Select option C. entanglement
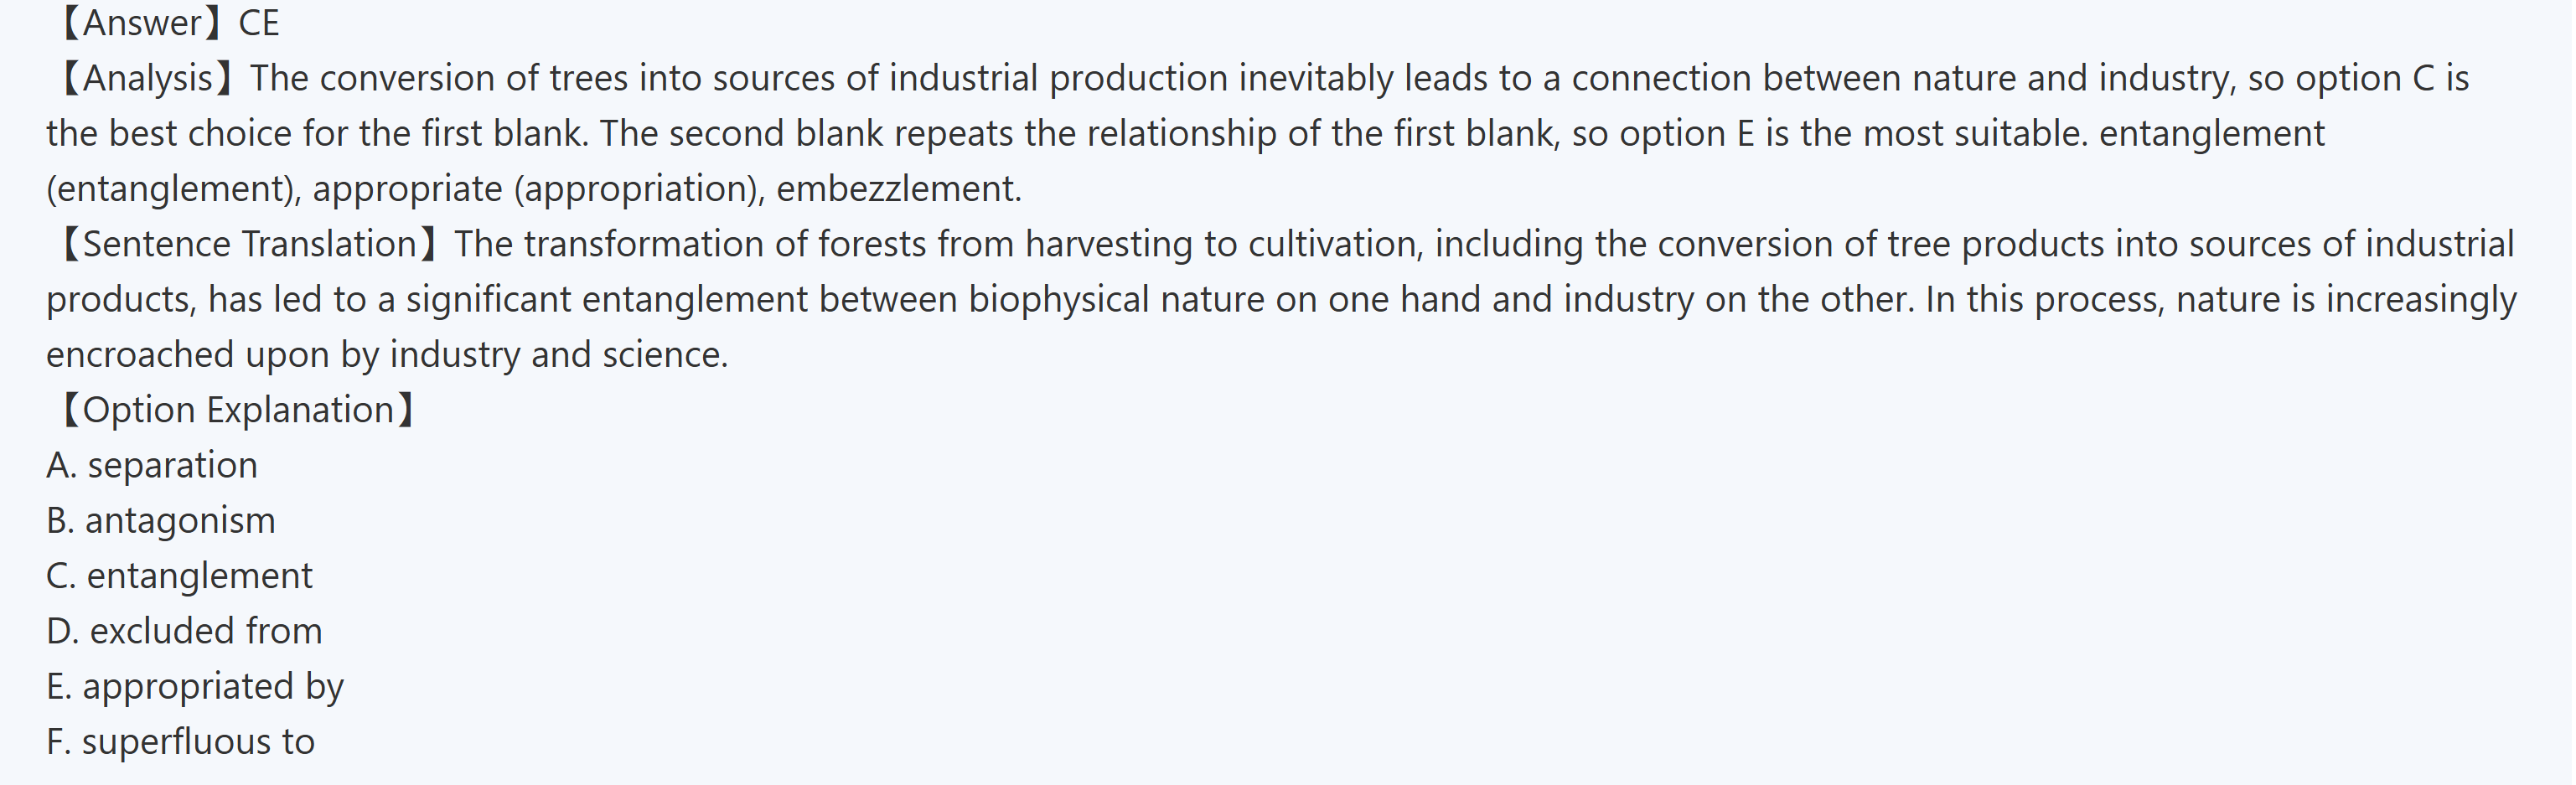2576x785 pixels. click(179, 576)
